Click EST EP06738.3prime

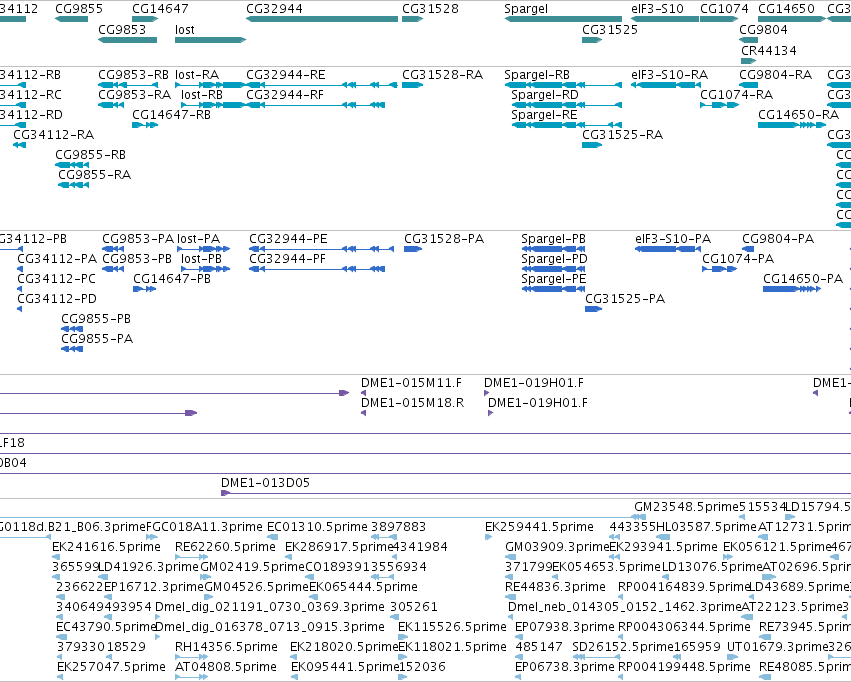(564, 666)
